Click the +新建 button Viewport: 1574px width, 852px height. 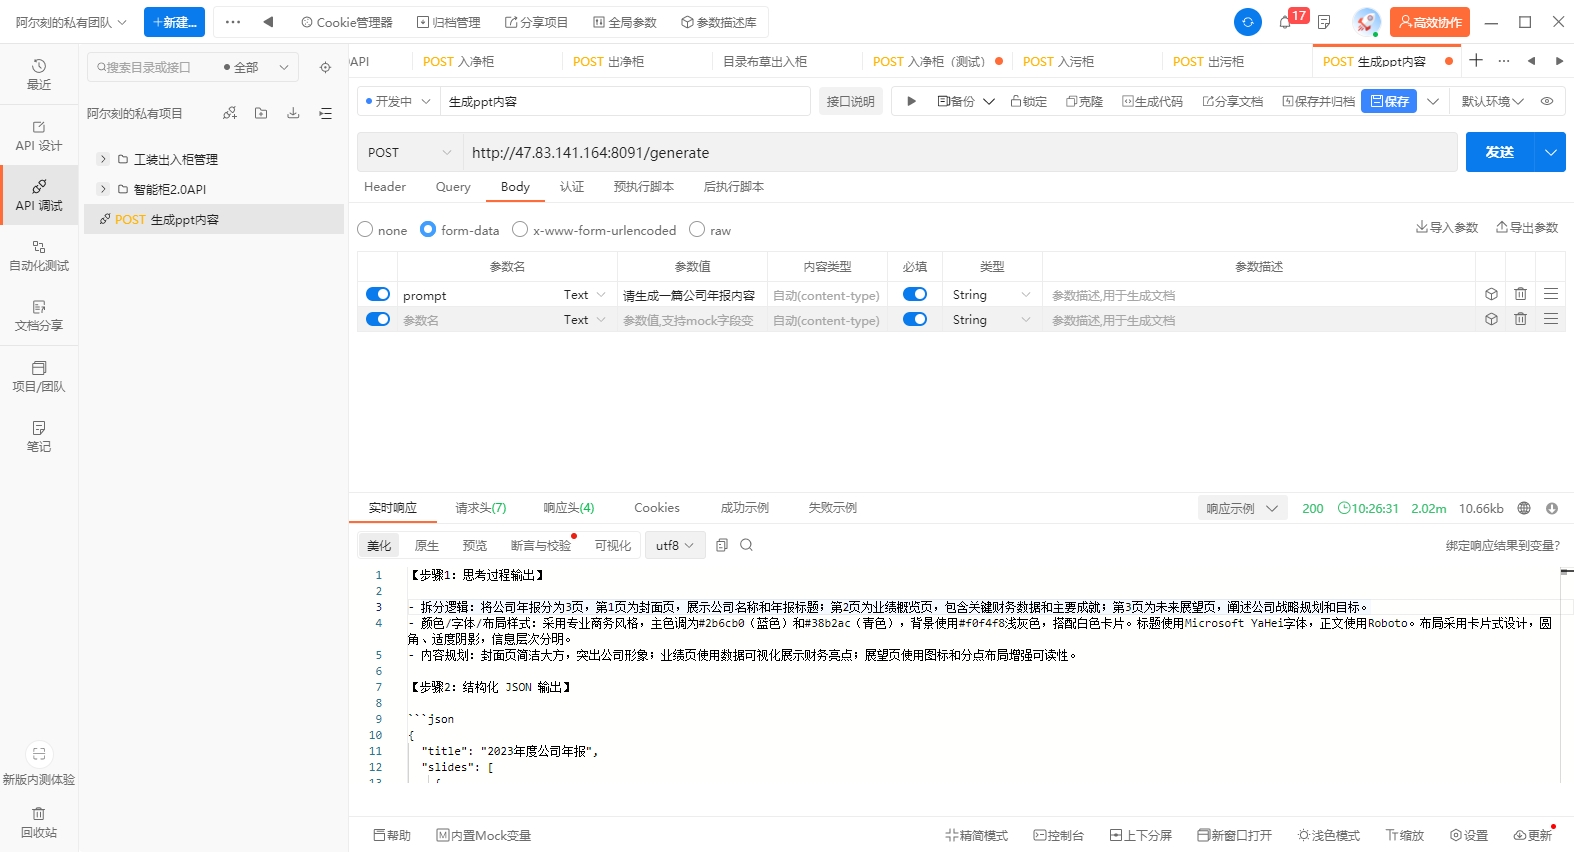pos(174,22)
